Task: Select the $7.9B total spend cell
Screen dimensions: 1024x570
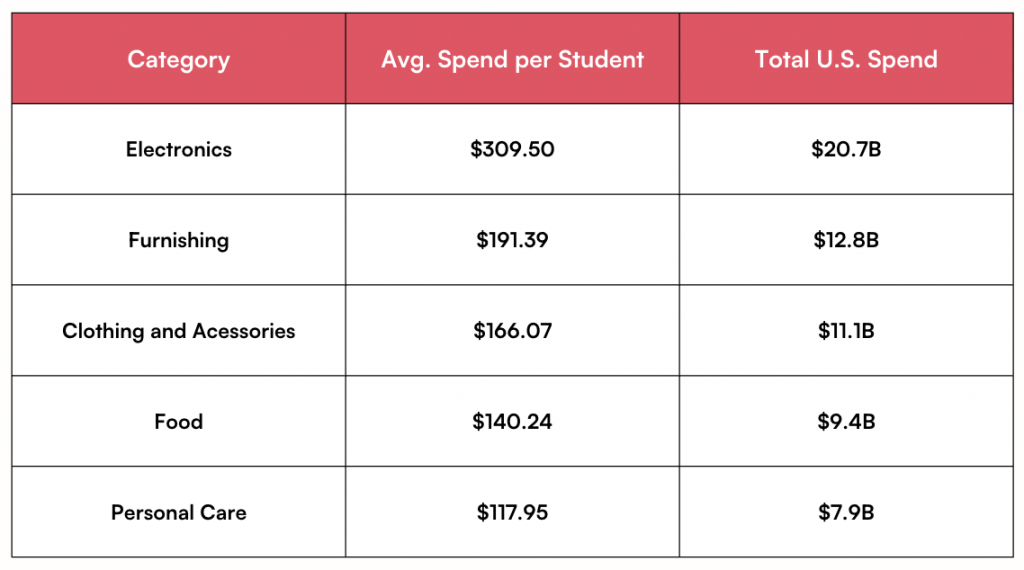Action: coord(846,513)
